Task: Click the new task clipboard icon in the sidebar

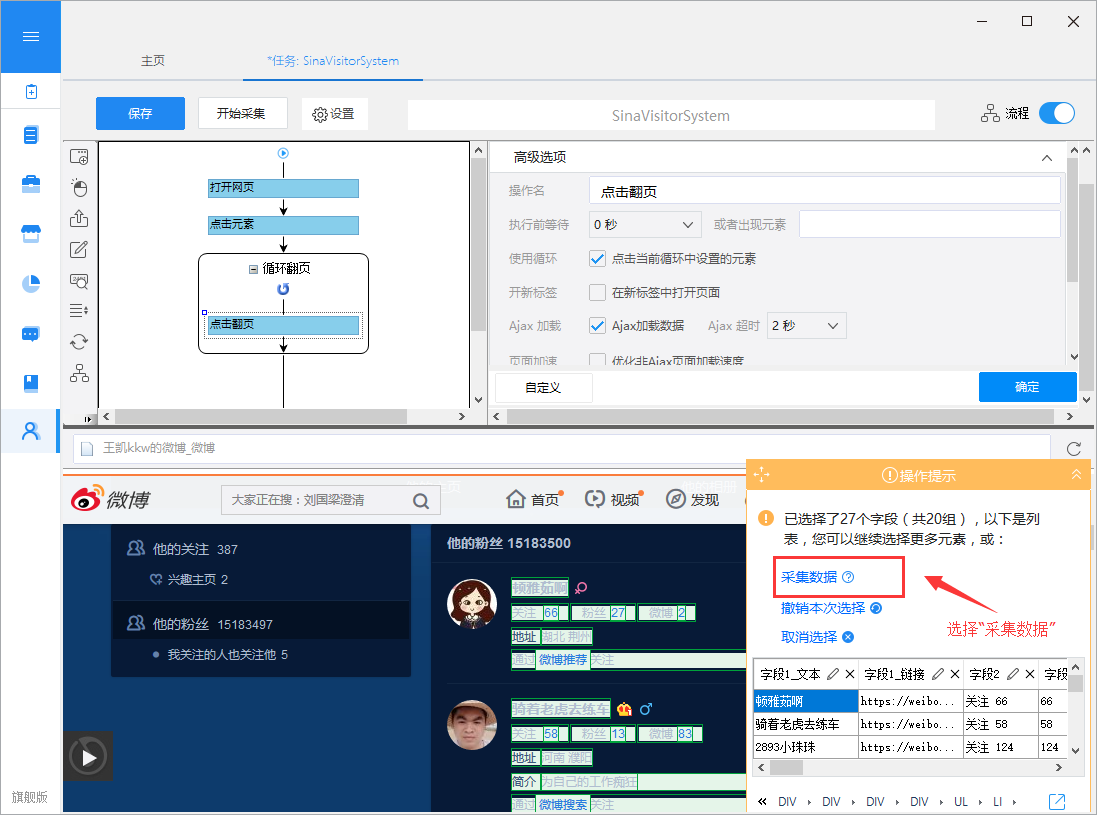Action: [31, 92]
